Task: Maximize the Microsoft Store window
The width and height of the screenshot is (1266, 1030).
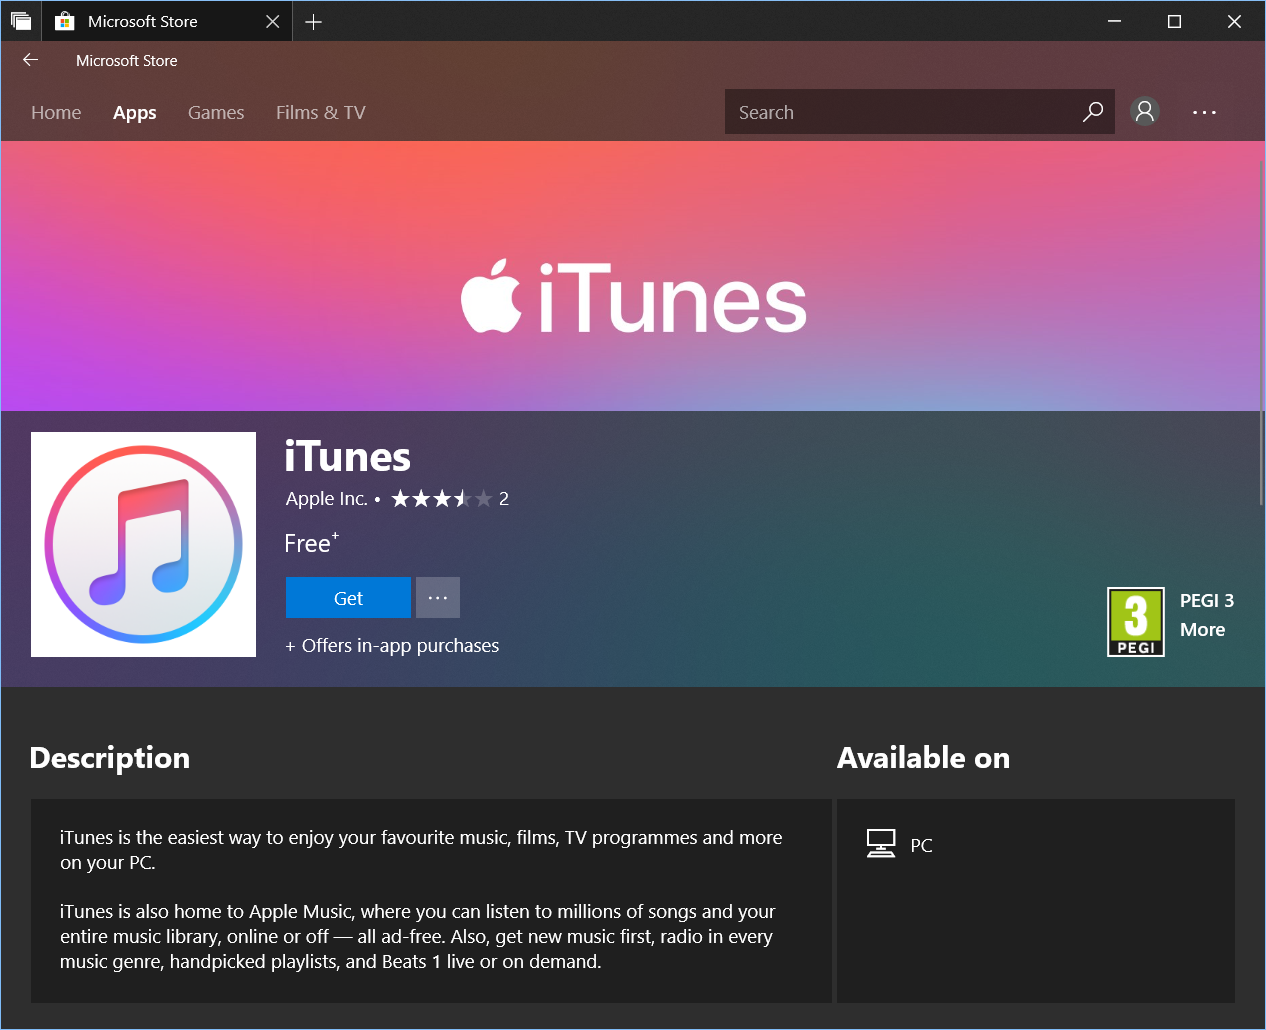Action: pyautogui.click(x=1174, y=21)
